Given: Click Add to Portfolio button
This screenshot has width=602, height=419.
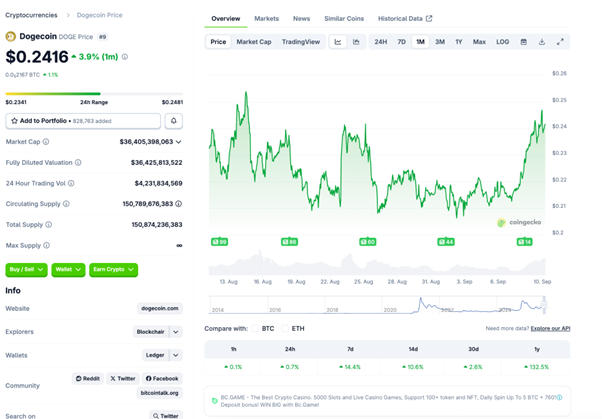Looking at the screenshot, I should (83, 121).
